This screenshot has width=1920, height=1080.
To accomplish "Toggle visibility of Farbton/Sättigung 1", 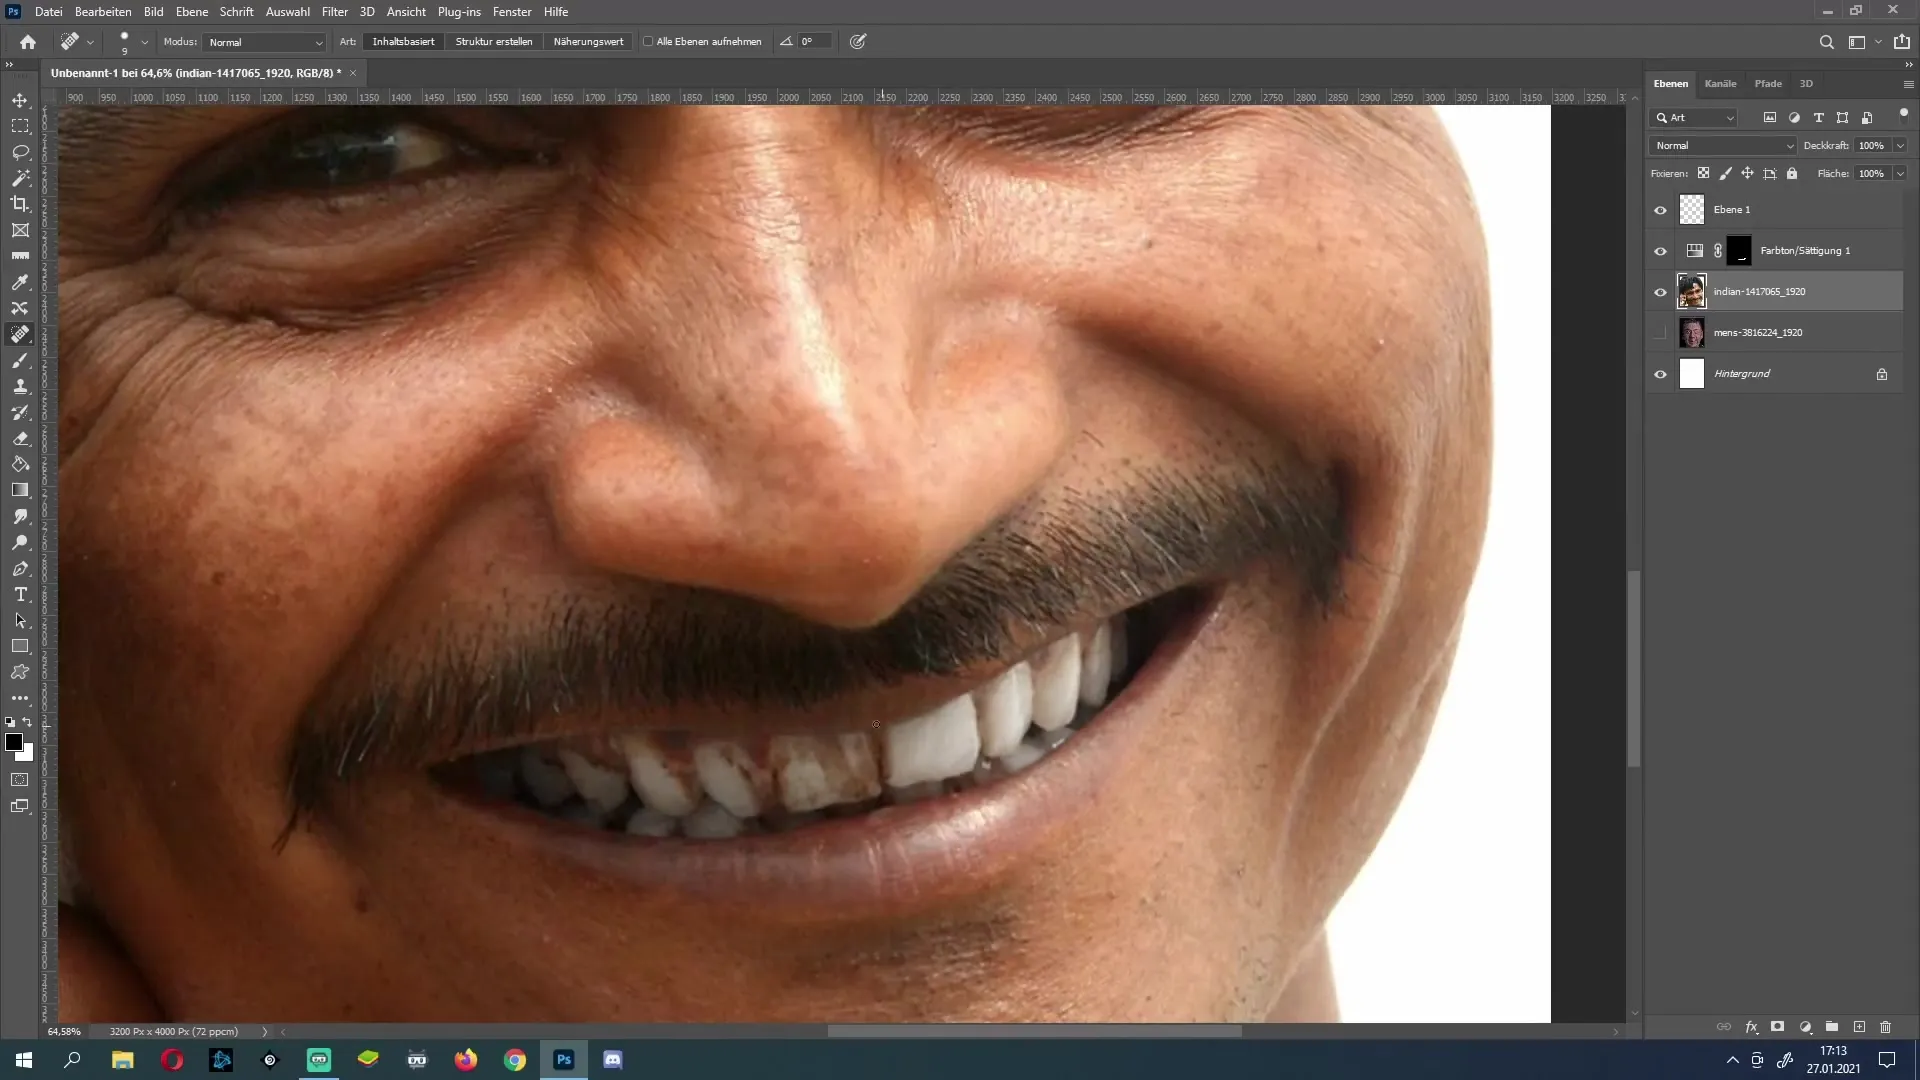I will (1660, 249).
